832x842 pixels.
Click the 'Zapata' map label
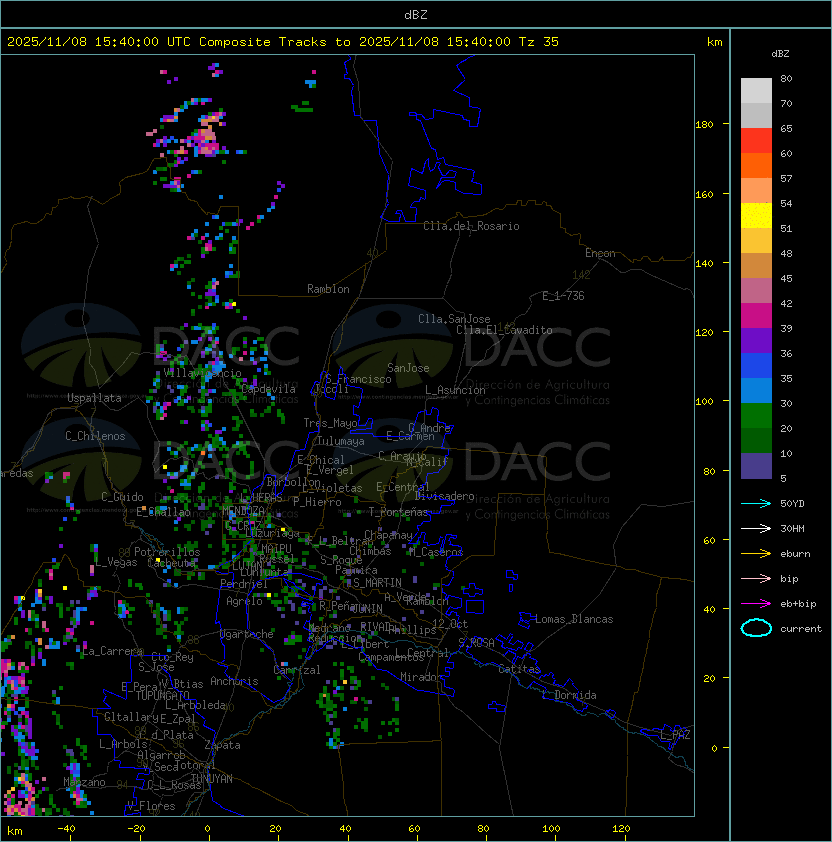coord(222,745)
